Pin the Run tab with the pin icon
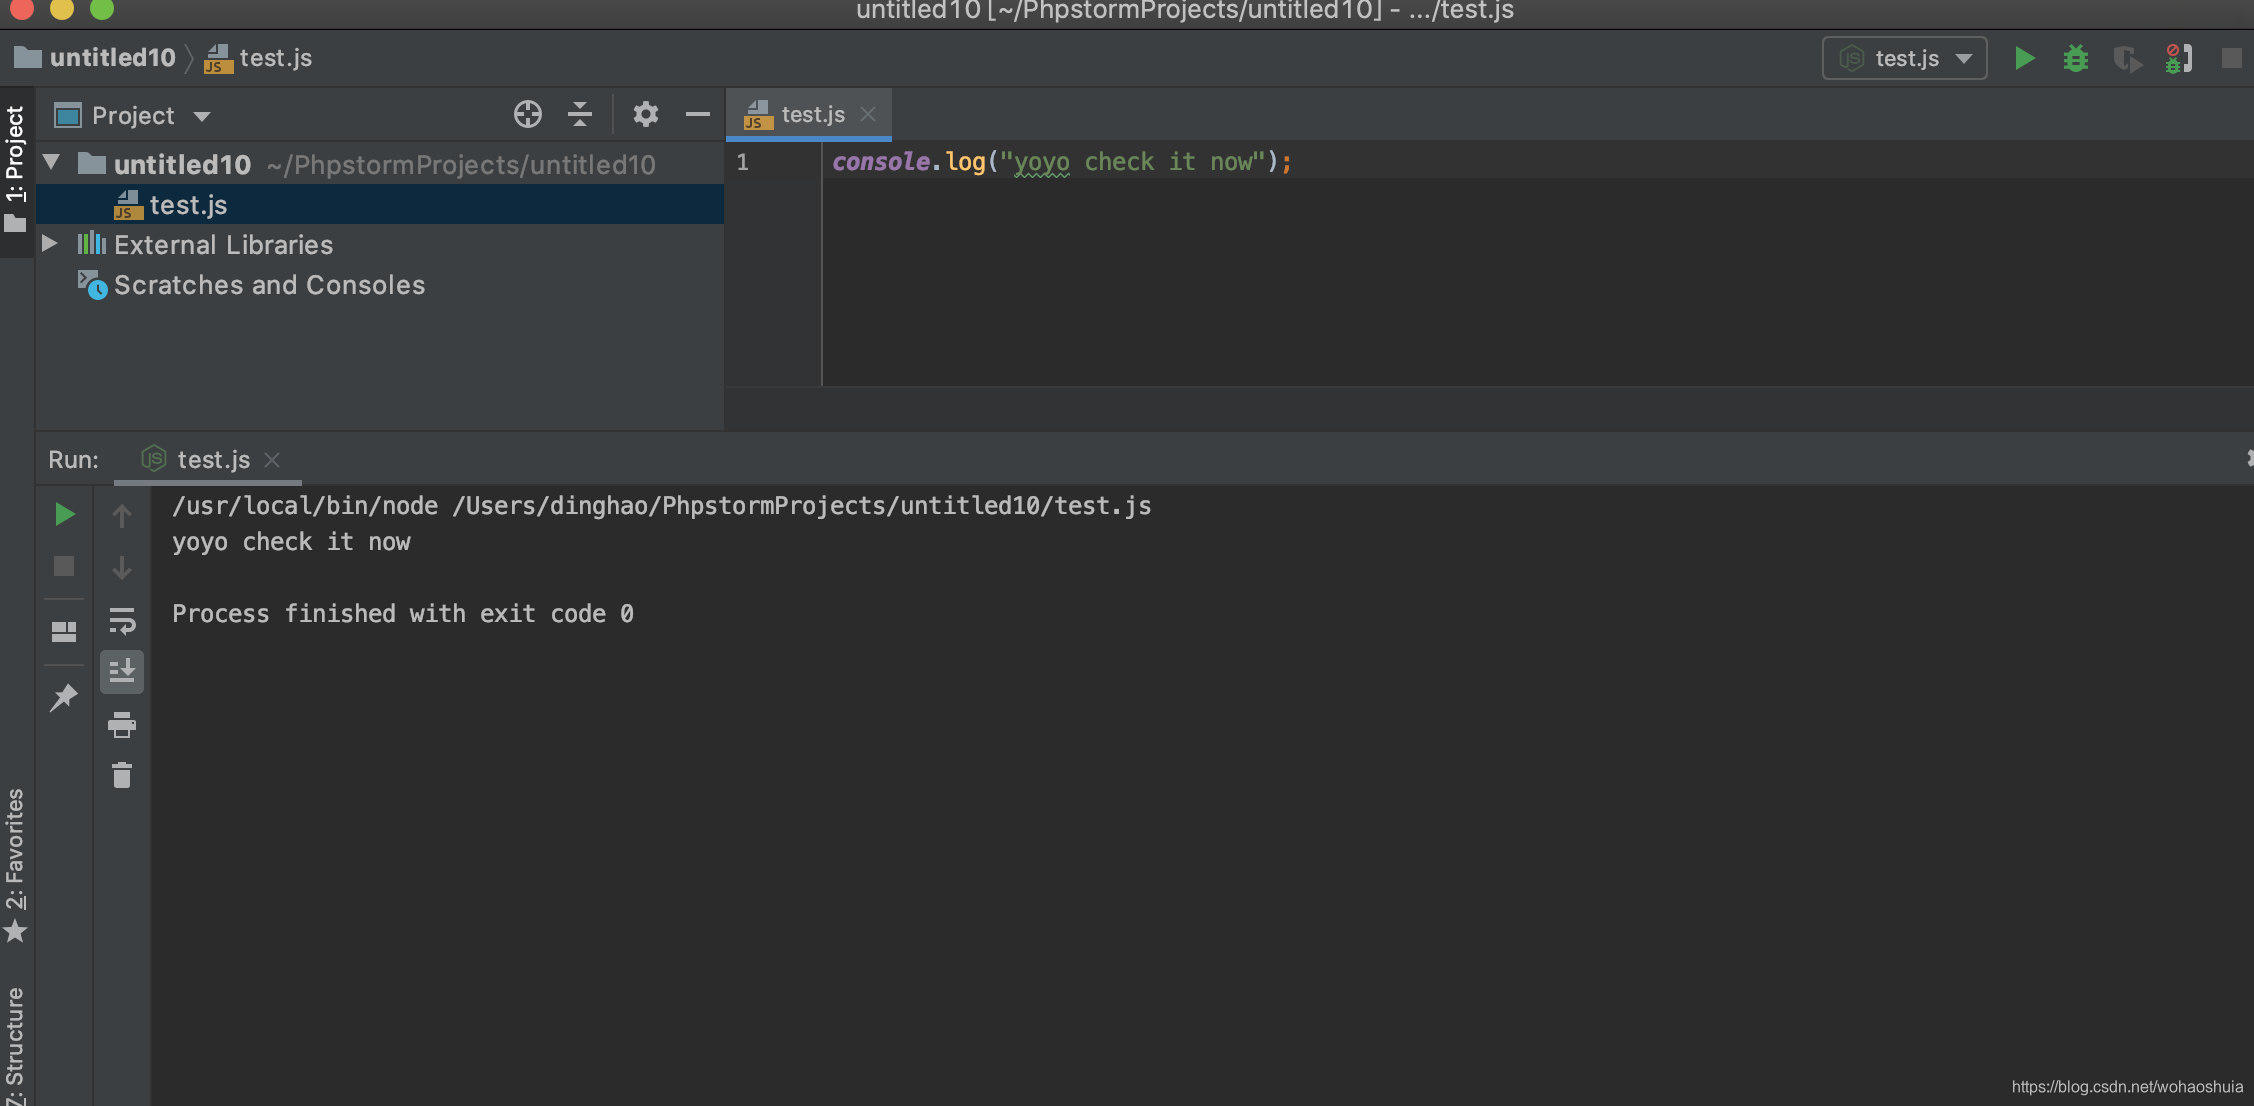This screenshot has width=2254, height=1106. 64,697
